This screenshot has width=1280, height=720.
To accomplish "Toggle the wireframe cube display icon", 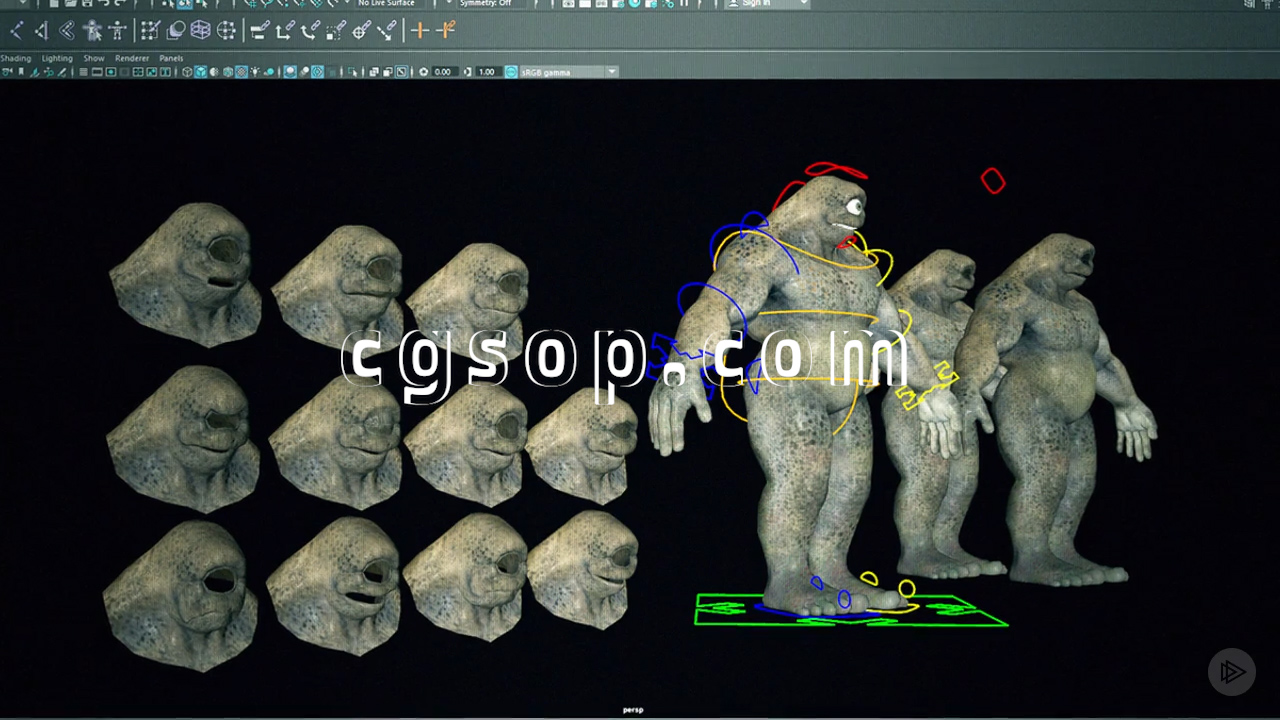I will click(187, 72).
